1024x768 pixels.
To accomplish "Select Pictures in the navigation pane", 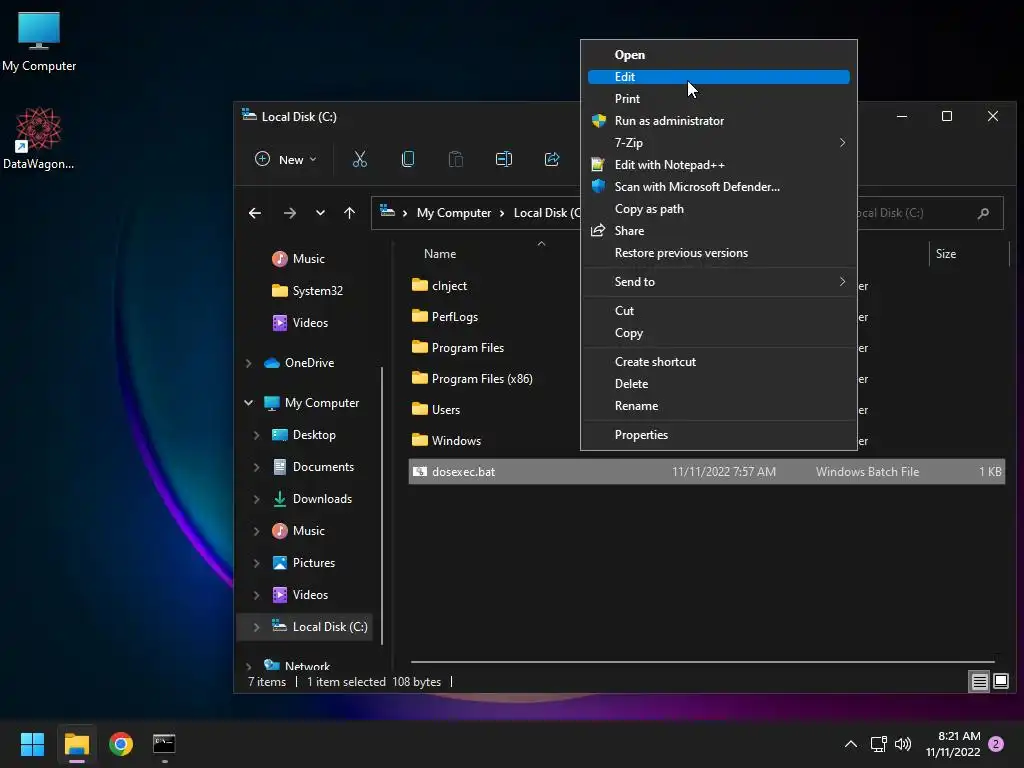I will (x=304, y=563).
